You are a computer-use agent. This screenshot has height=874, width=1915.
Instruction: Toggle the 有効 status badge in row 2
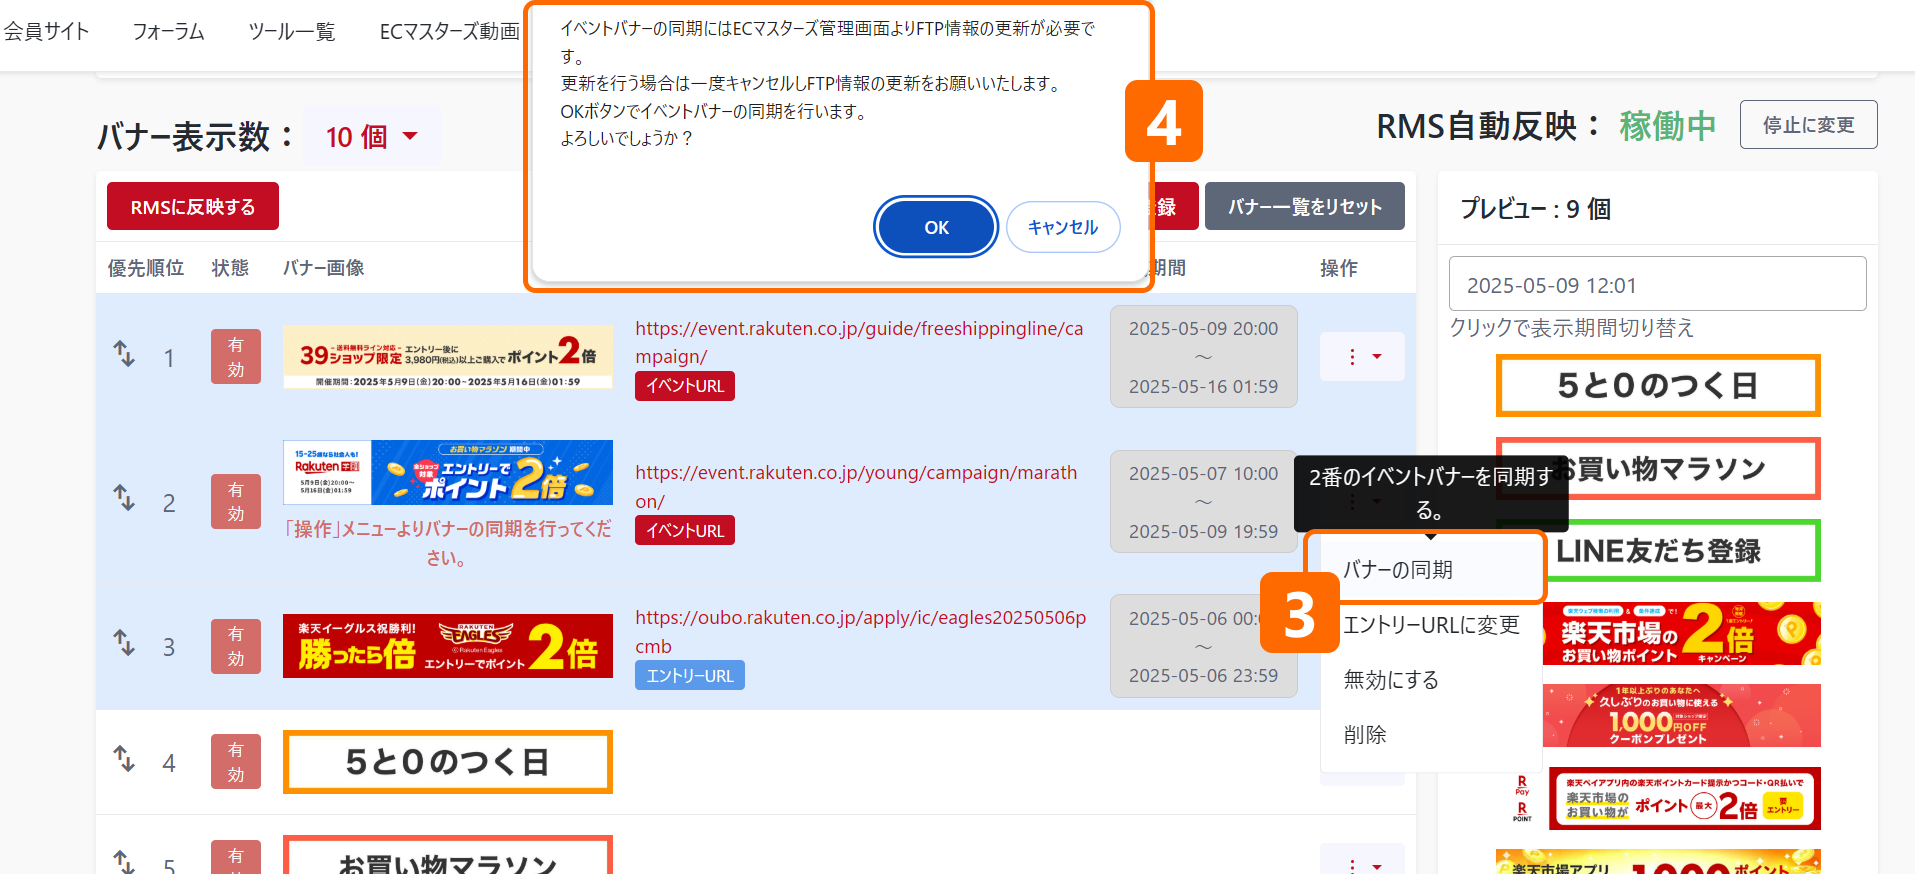(x=236, y=501)
